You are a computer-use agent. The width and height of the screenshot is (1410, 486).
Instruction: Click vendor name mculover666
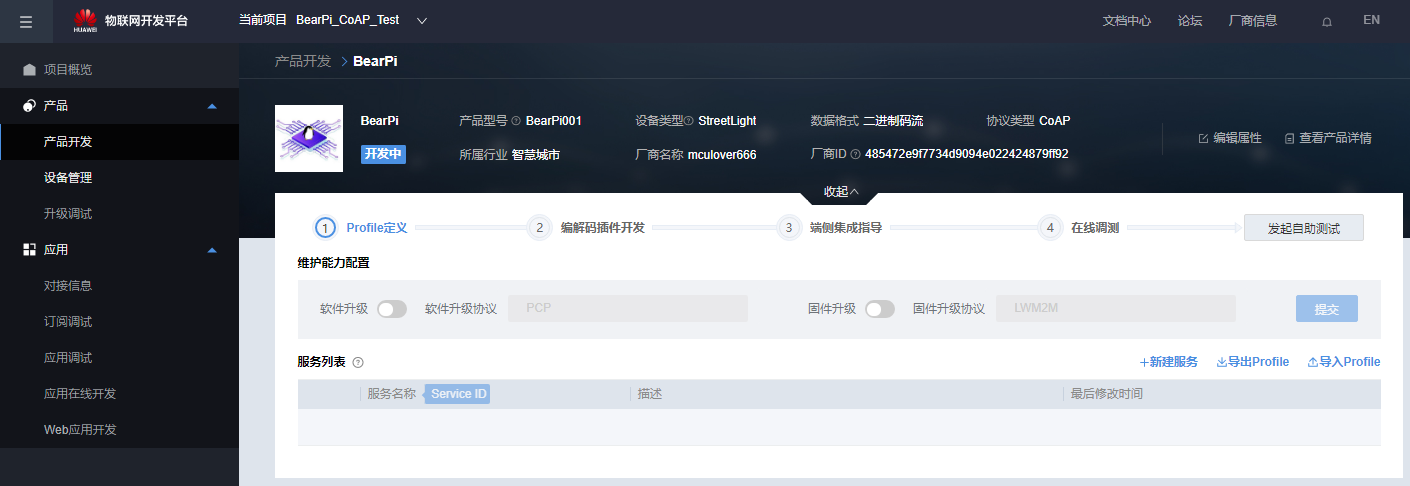coord(722,155)
